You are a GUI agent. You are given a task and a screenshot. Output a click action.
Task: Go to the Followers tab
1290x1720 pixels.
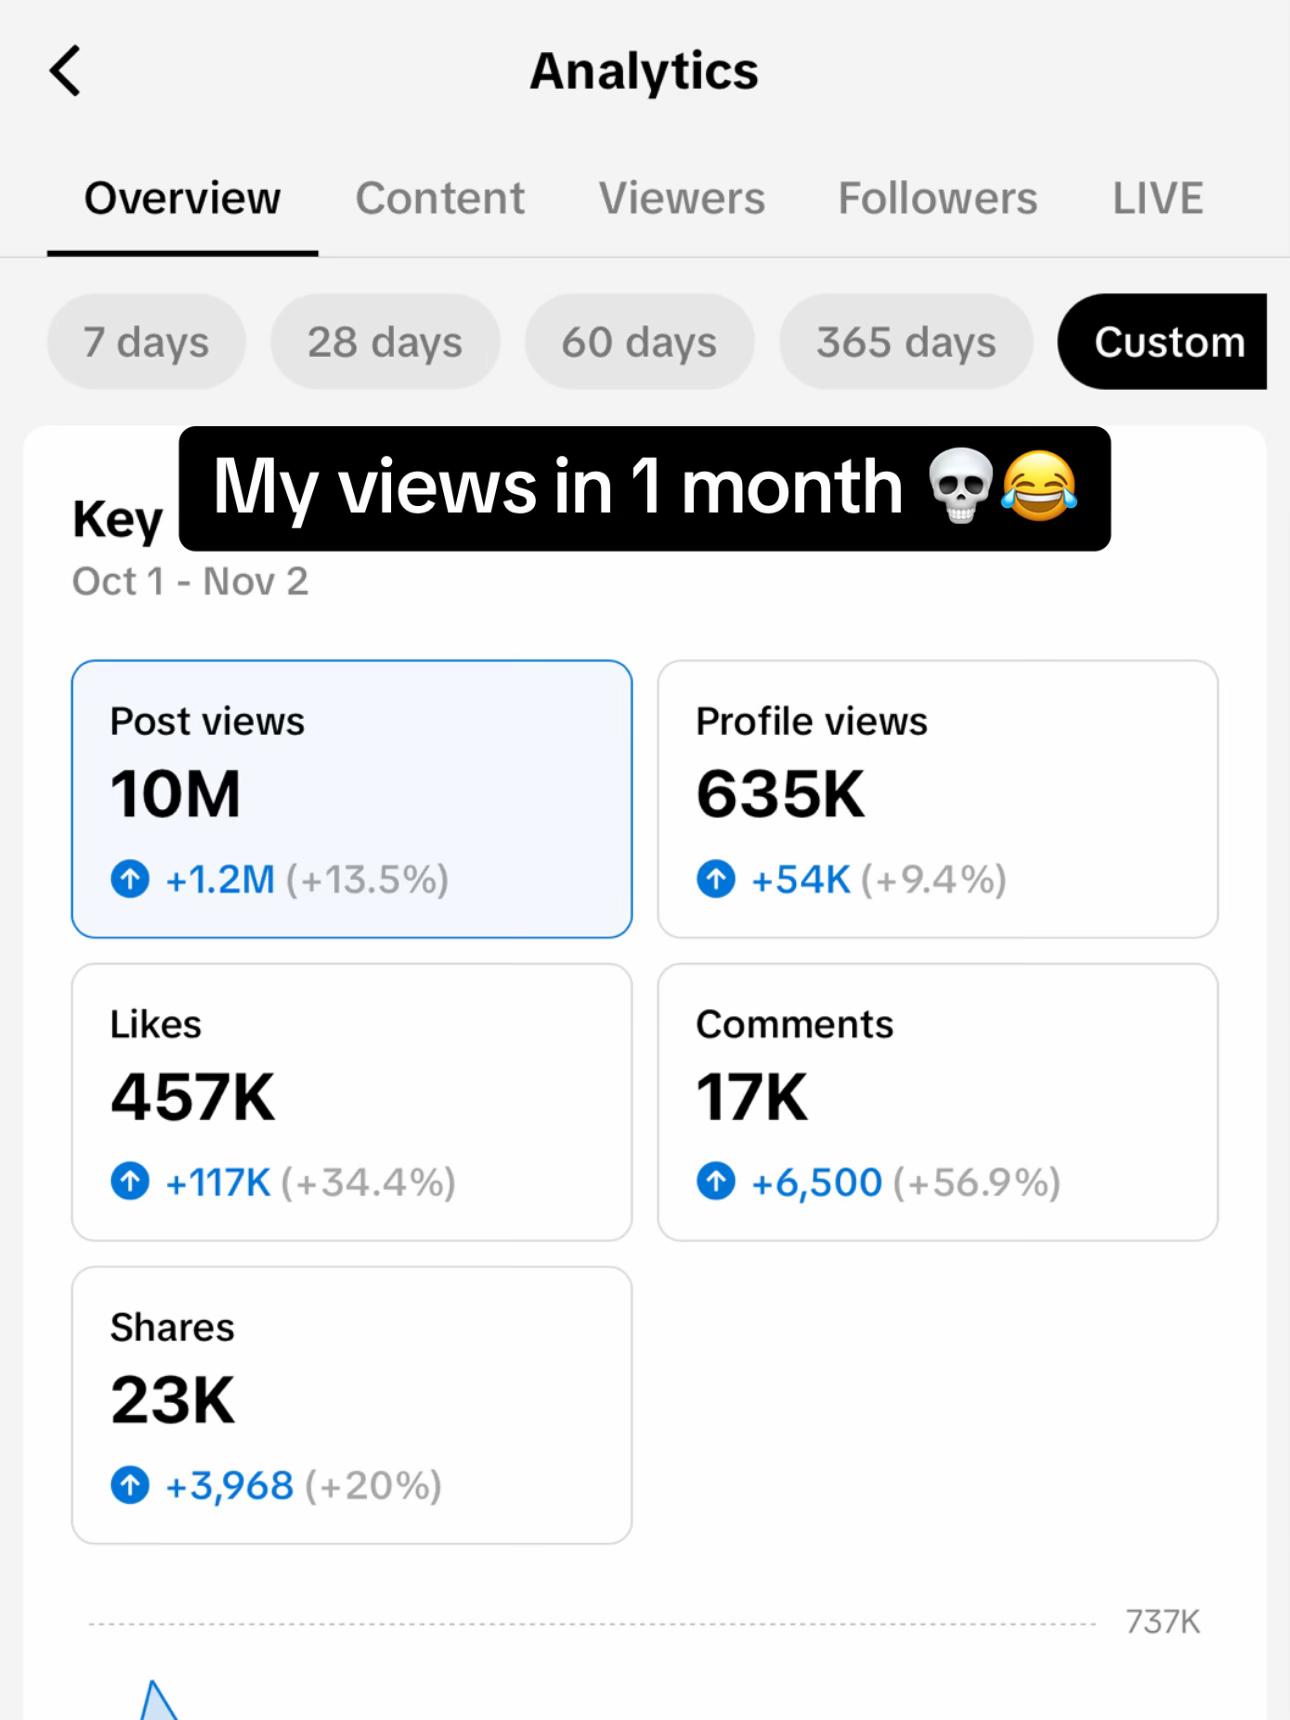[x=938, y=198]
